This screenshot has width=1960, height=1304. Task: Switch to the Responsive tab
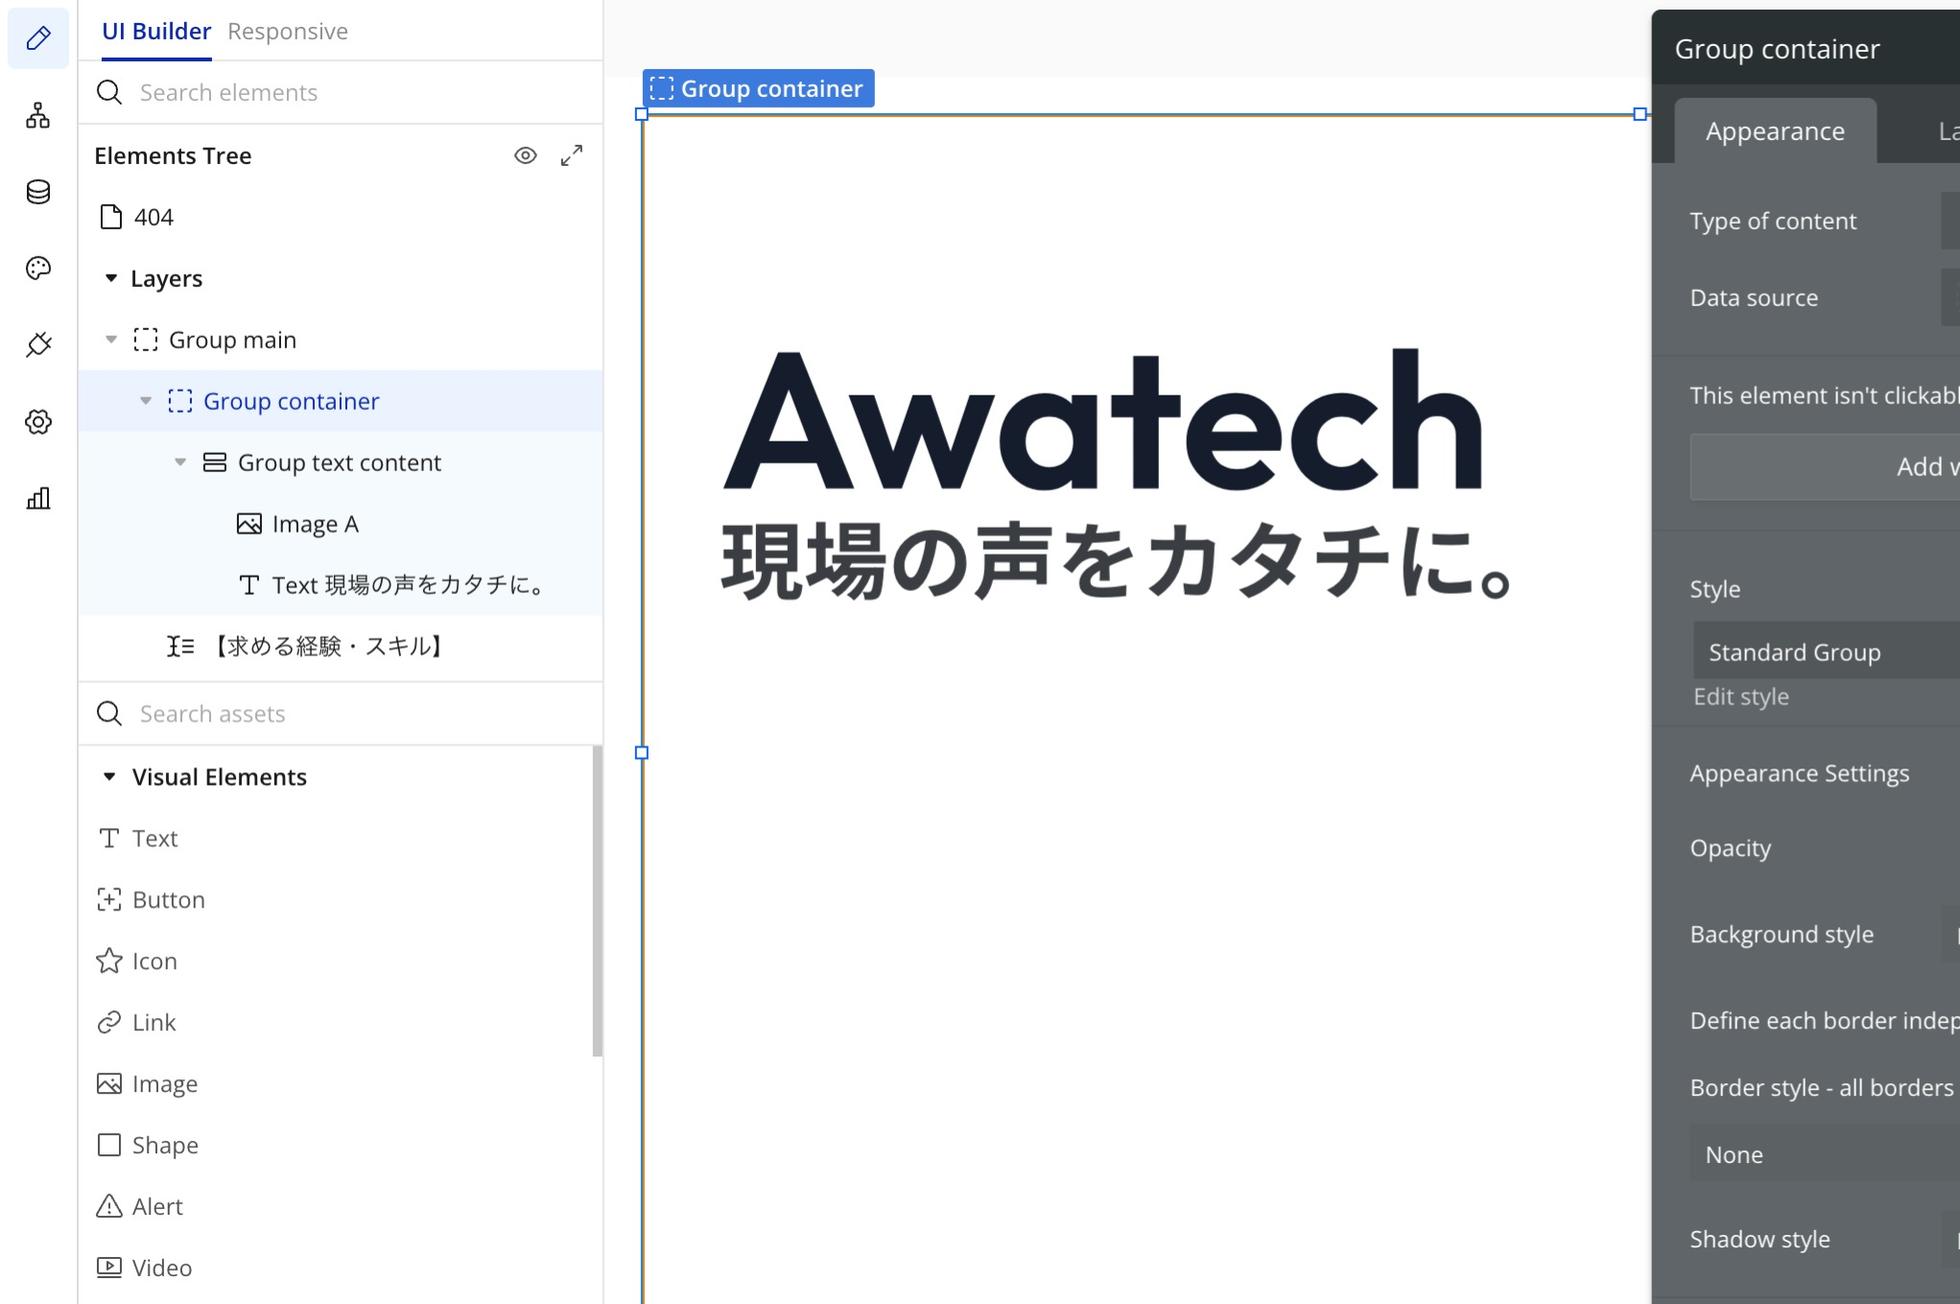click(287, 31)
